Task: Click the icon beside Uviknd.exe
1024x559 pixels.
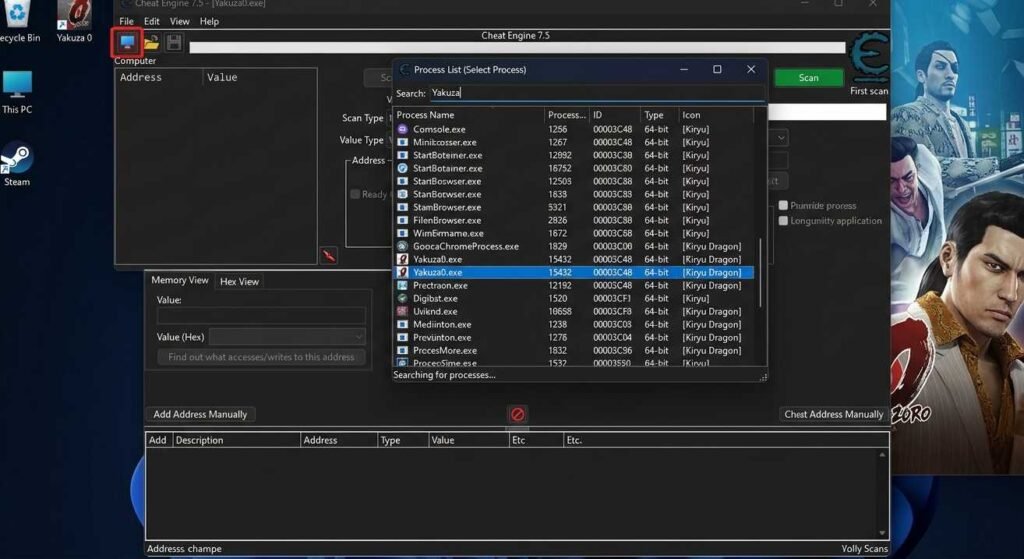Action: [402, 311]
